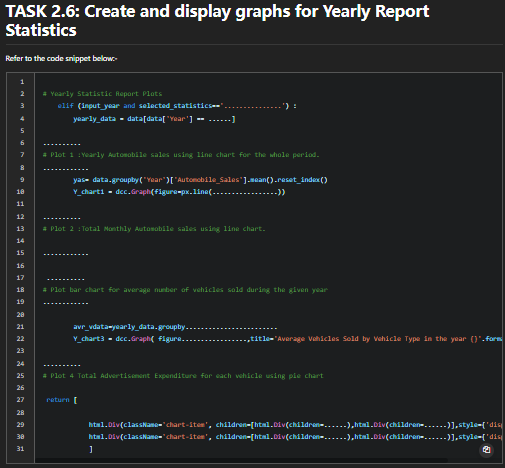Copy the code snippet using the copy icon
This screenshot has height=468, width=505.
tap(486, 450)
